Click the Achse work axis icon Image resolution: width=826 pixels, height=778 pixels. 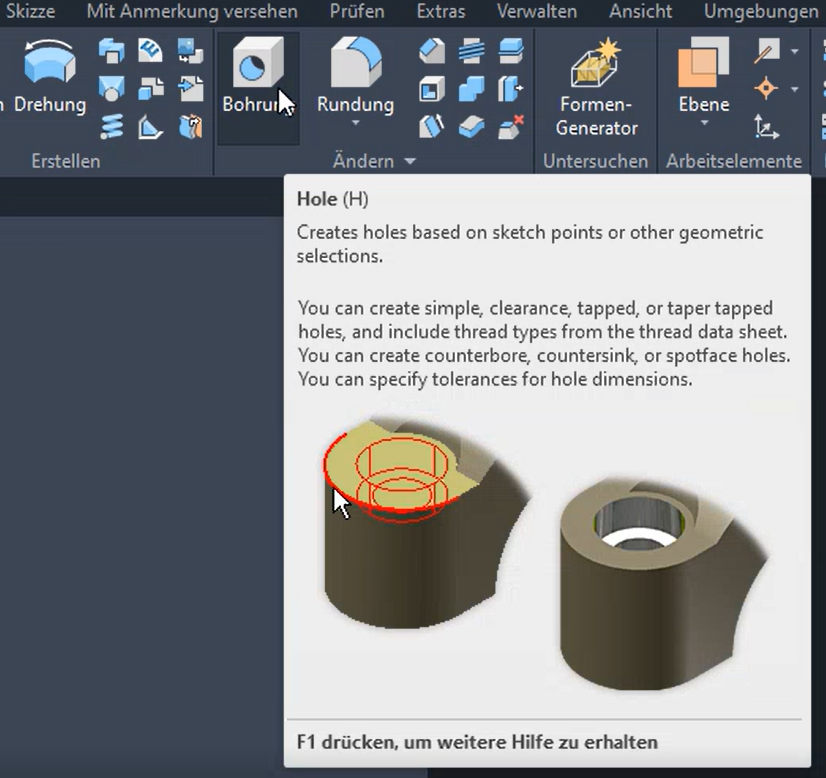tap(768, 50)
